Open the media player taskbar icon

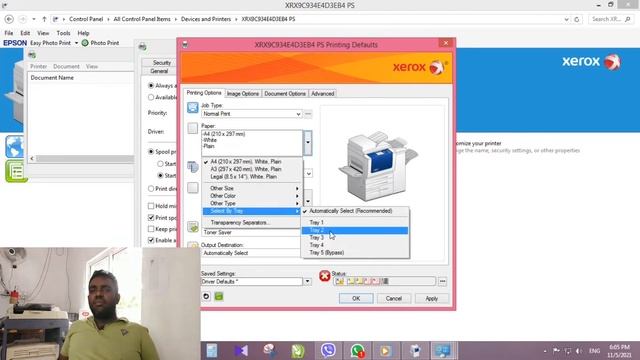(x=385, y=351)
